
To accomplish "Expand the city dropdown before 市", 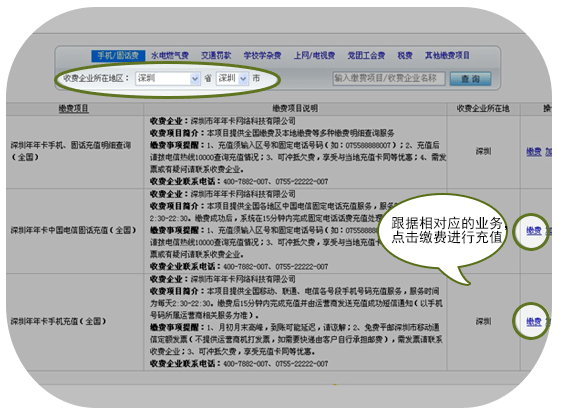I will pyautogui.click(x=232, y=78).
